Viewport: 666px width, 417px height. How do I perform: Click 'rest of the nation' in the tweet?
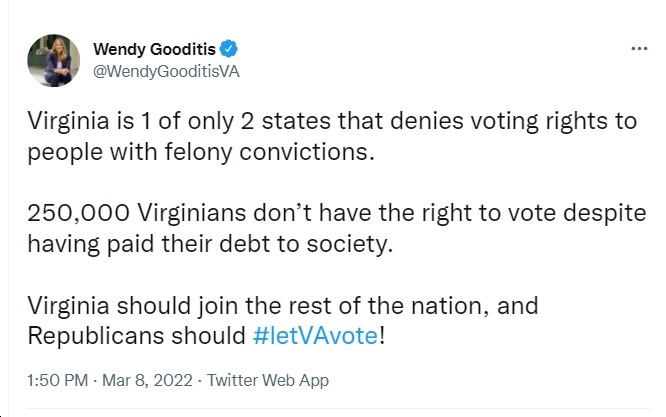click(x=389, y=306)
